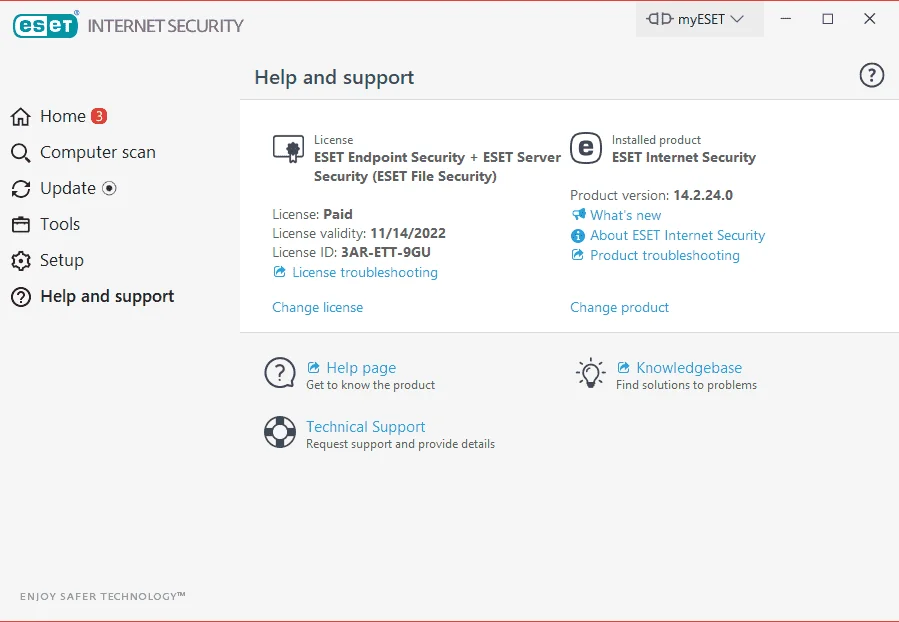Screen dimensions: 899x622
Task: Open Product troubleshooting link
Action: tap(665, 256)
